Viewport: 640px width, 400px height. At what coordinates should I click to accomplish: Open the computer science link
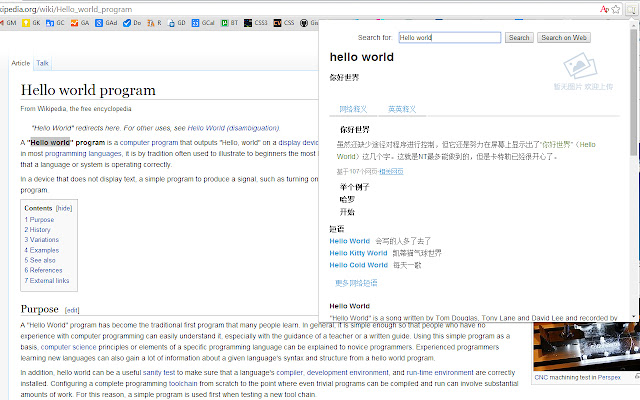pos(69,347)
